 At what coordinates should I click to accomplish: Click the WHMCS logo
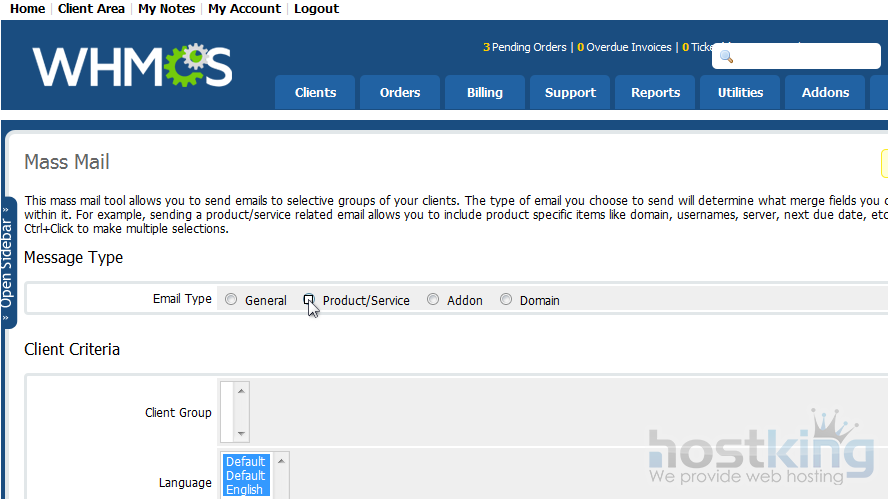132,65
